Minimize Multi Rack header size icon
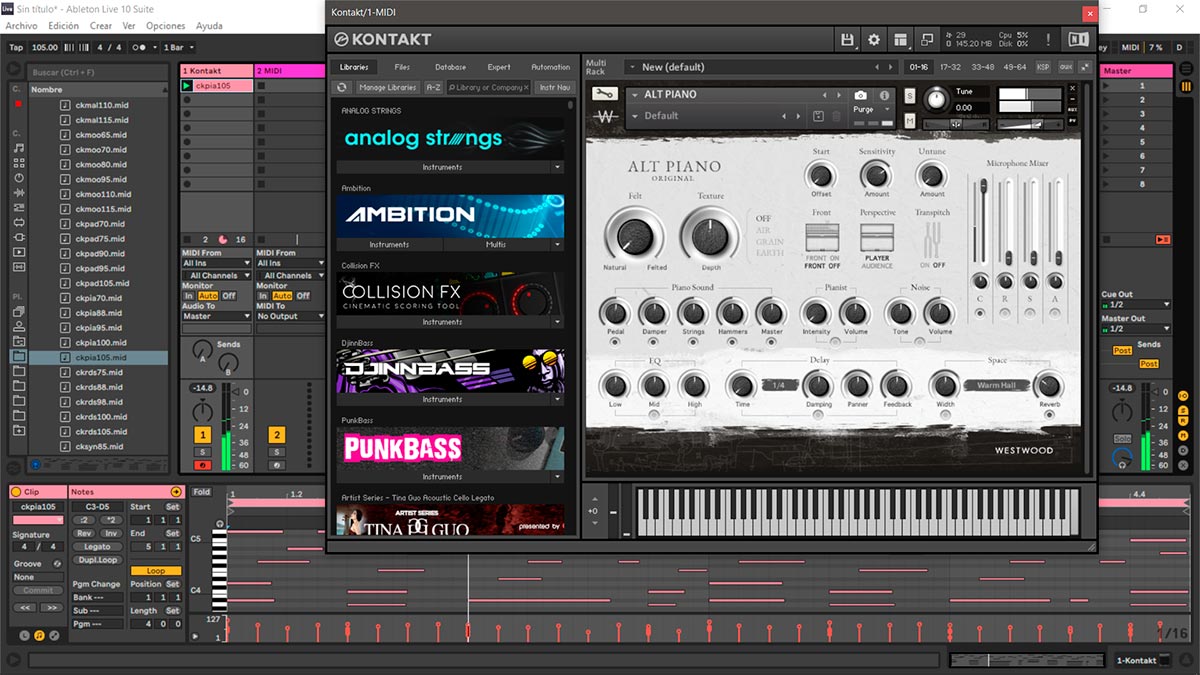Image resolution: width=1200 pixels, height=675 pixels. tap(1084, 67)
